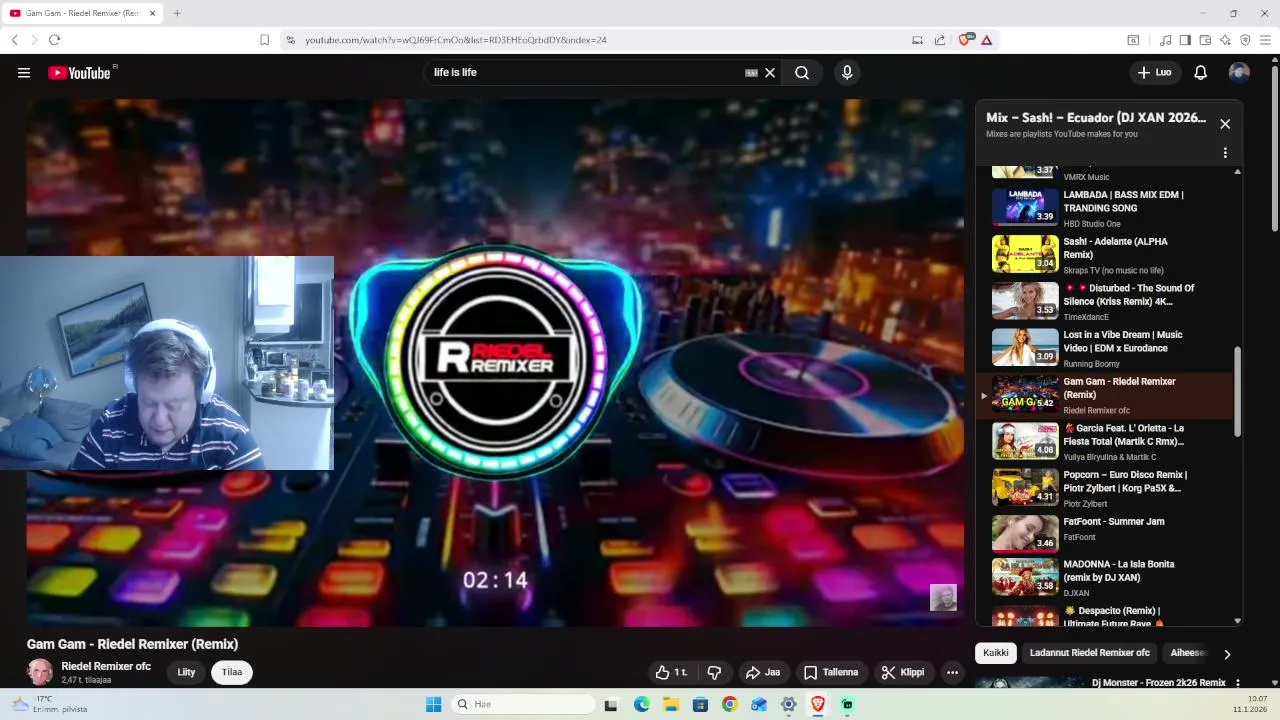1280x720 pixels.
Task: Open a new browser tab
Action: 177,13
